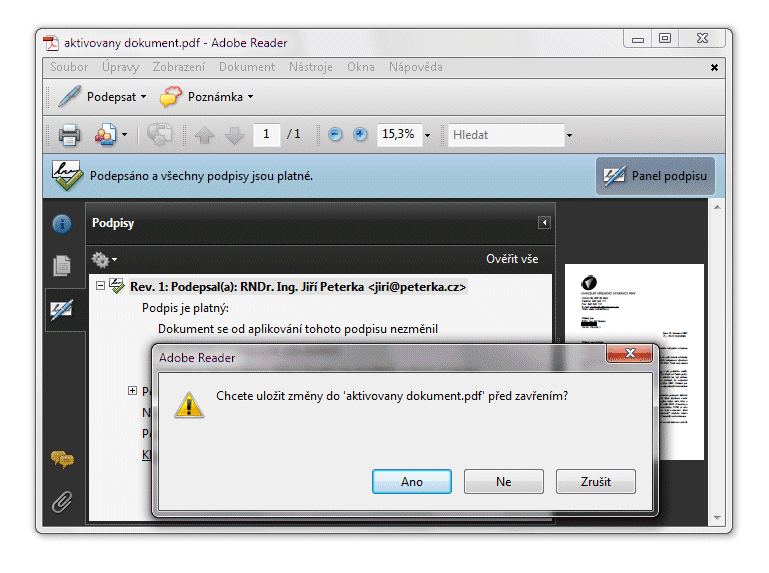Click the pages sidebar icon

tap(62, 265)
